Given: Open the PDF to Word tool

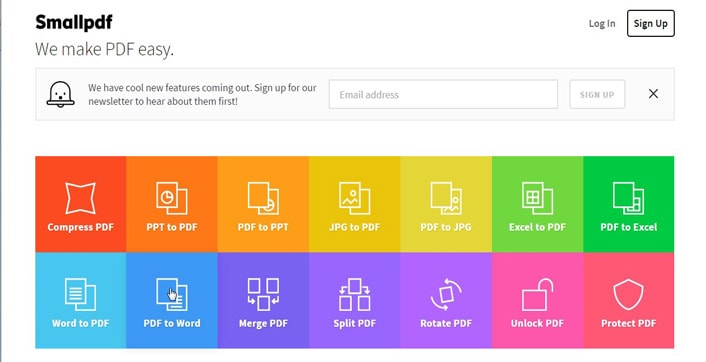Looking at the screenshot, I should pos(172,300).
